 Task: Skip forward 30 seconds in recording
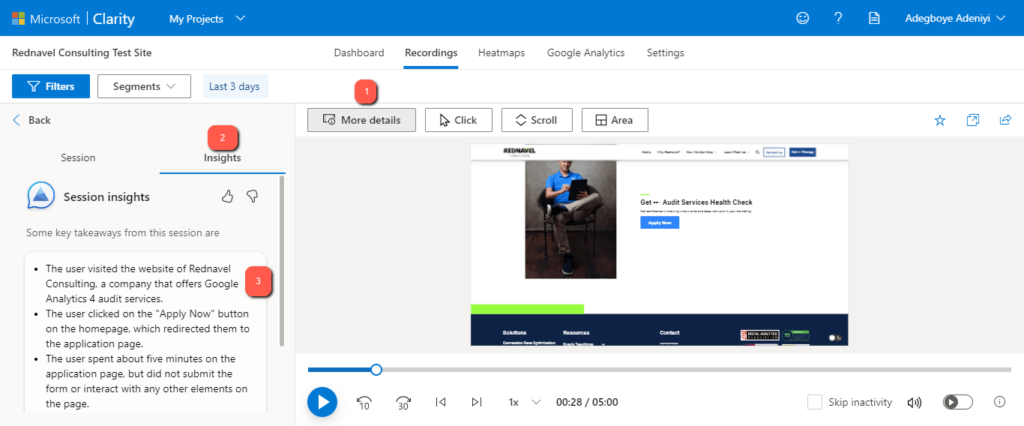point(403,402)
